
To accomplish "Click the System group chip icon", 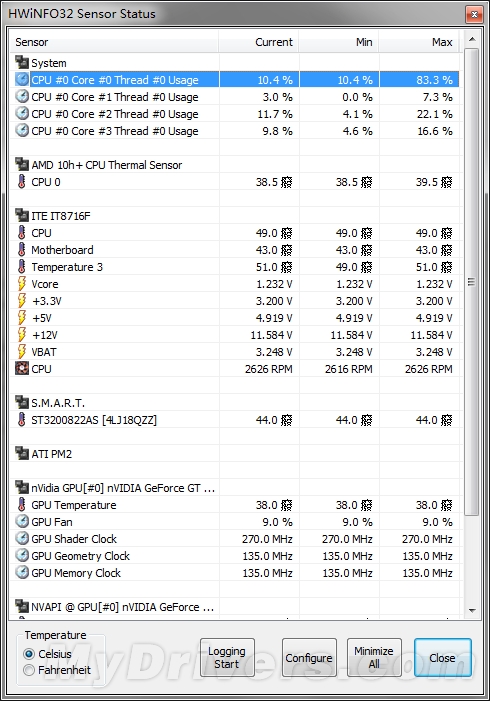I will 22,63.
